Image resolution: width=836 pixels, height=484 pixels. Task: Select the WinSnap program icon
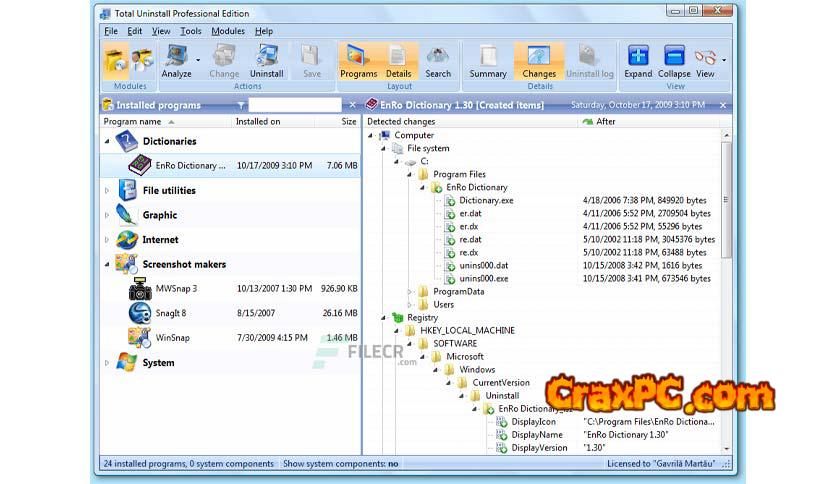[140, 337]
